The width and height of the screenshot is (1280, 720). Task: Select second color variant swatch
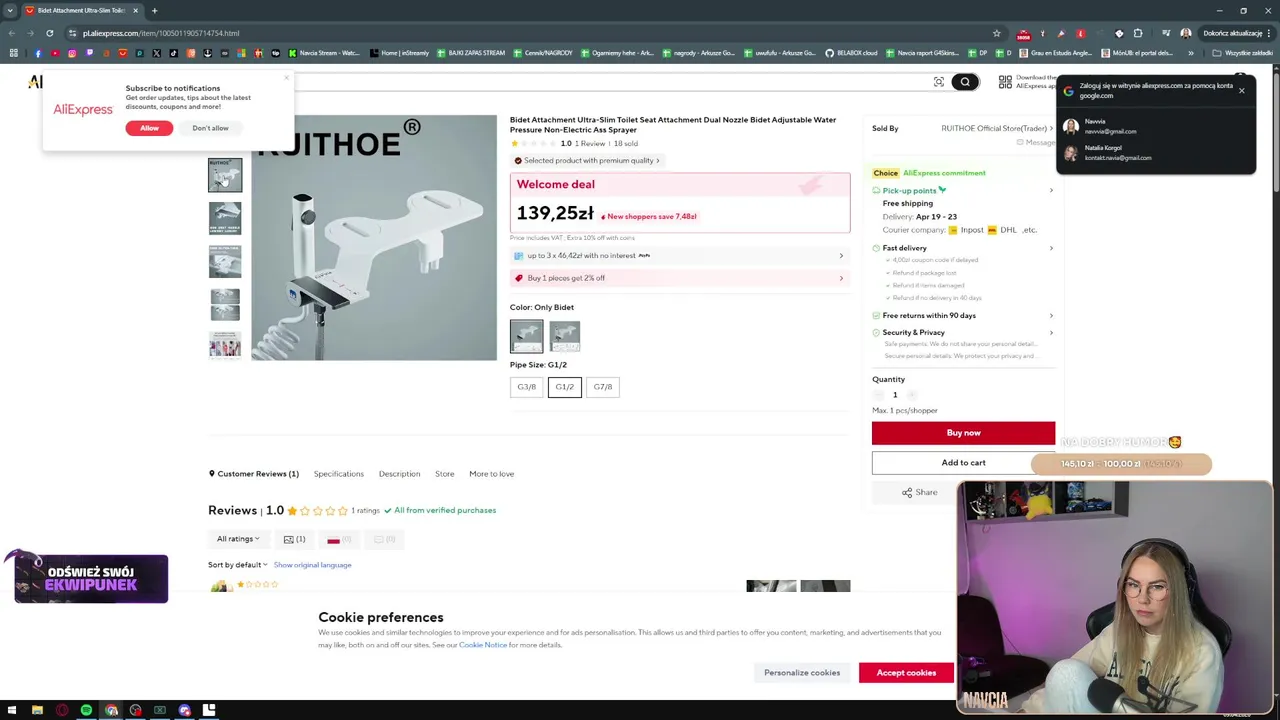point(565,336)
